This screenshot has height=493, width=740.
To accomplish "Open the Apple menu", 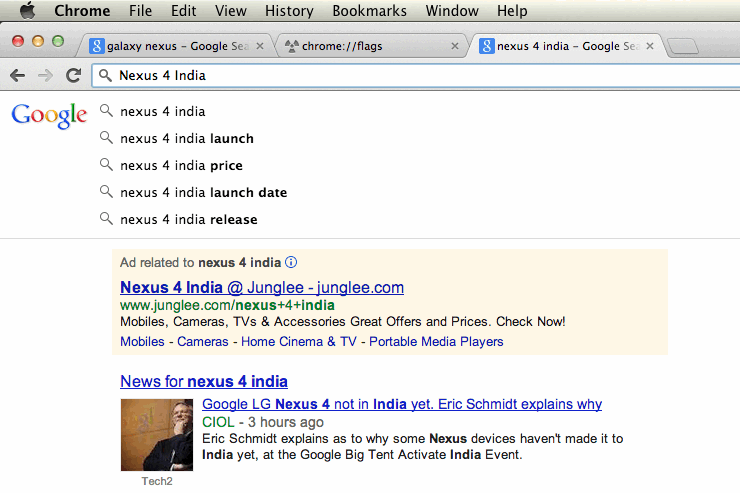I will [x=27, y=10].
